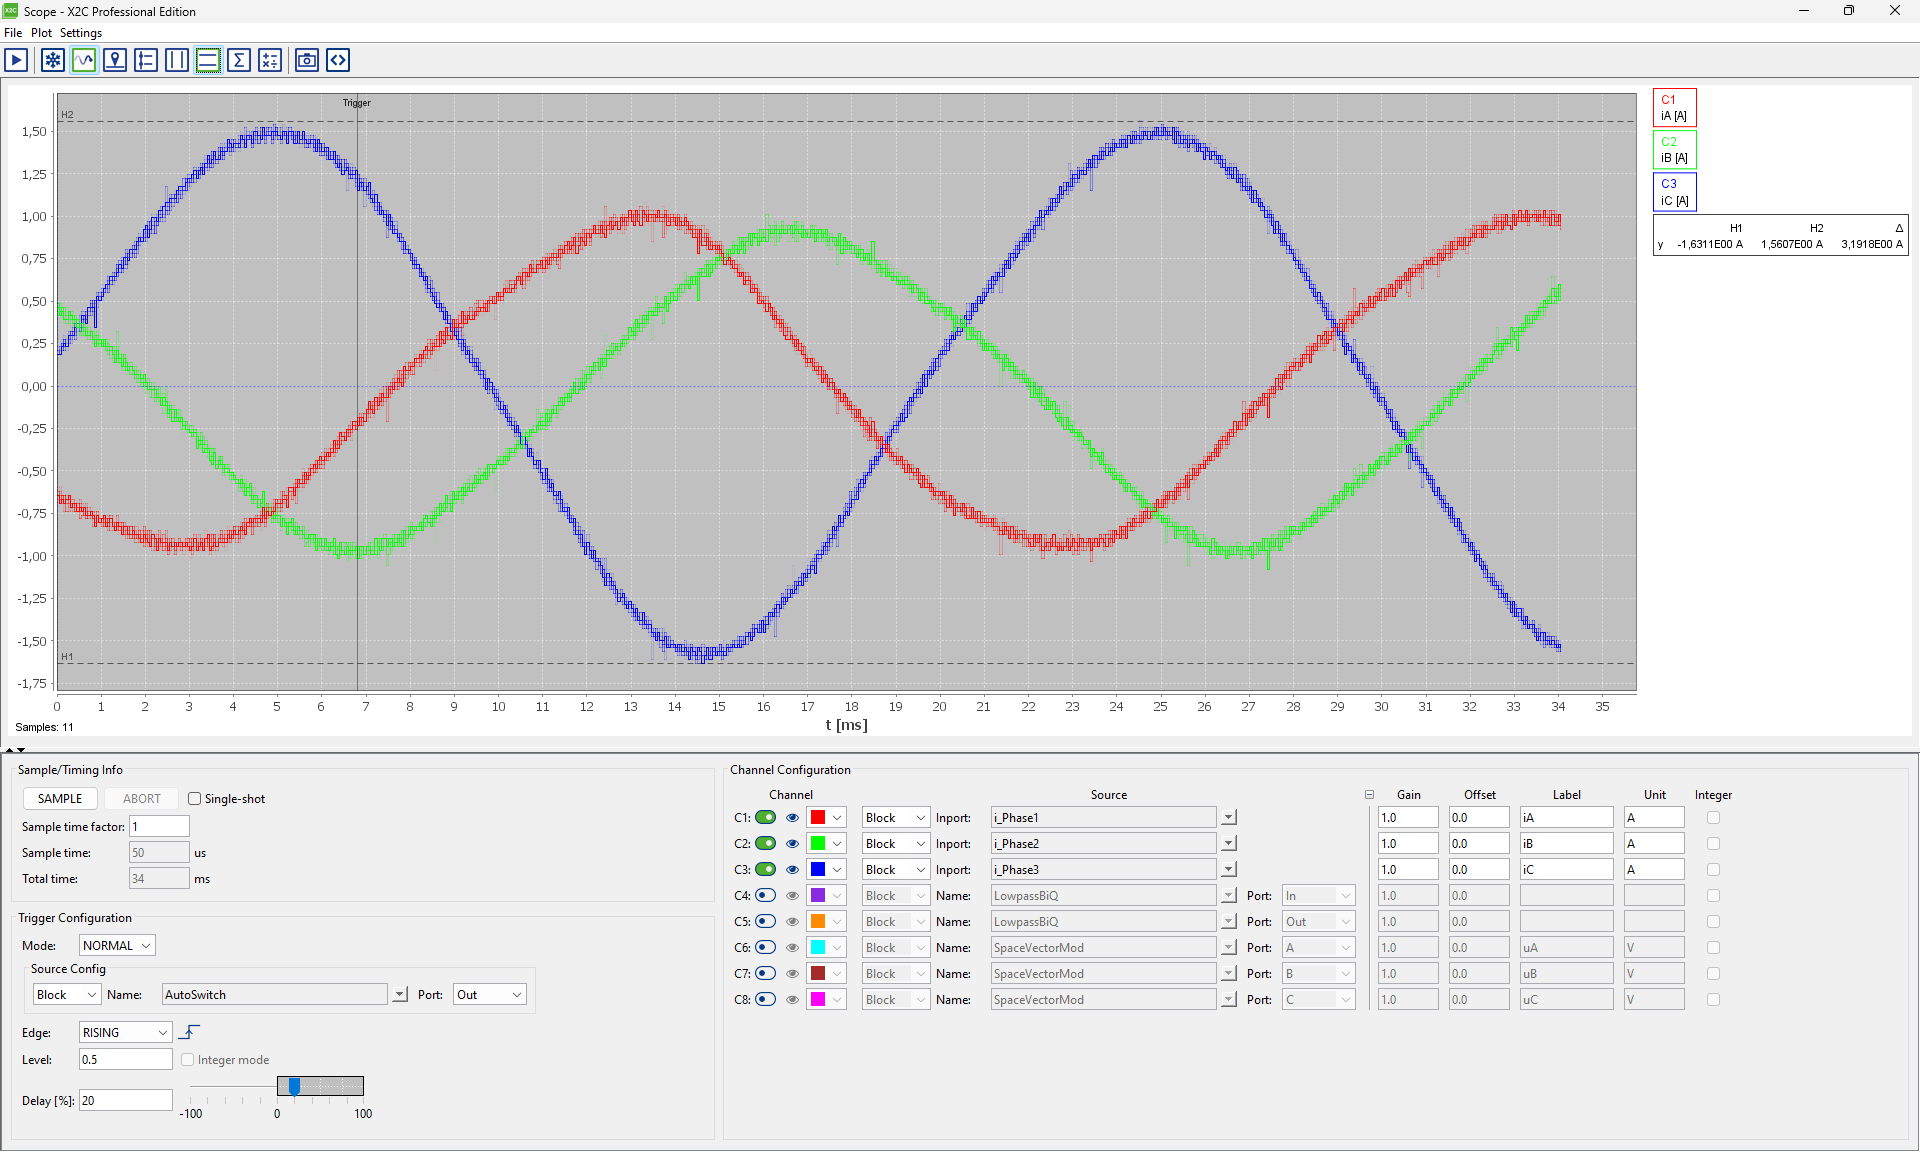Click the camera screenshot toolbar icon
The image size is (1920, 1152).
[x=307, y=60]
